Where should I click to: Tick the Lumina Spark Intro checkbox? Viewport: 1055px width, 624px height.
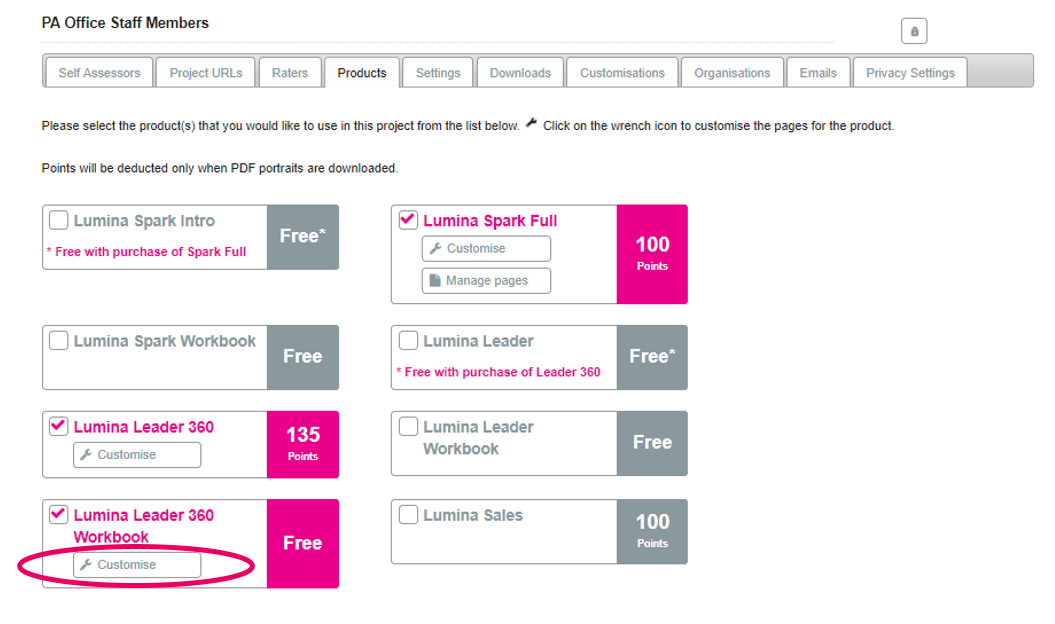tap(59, 220)
